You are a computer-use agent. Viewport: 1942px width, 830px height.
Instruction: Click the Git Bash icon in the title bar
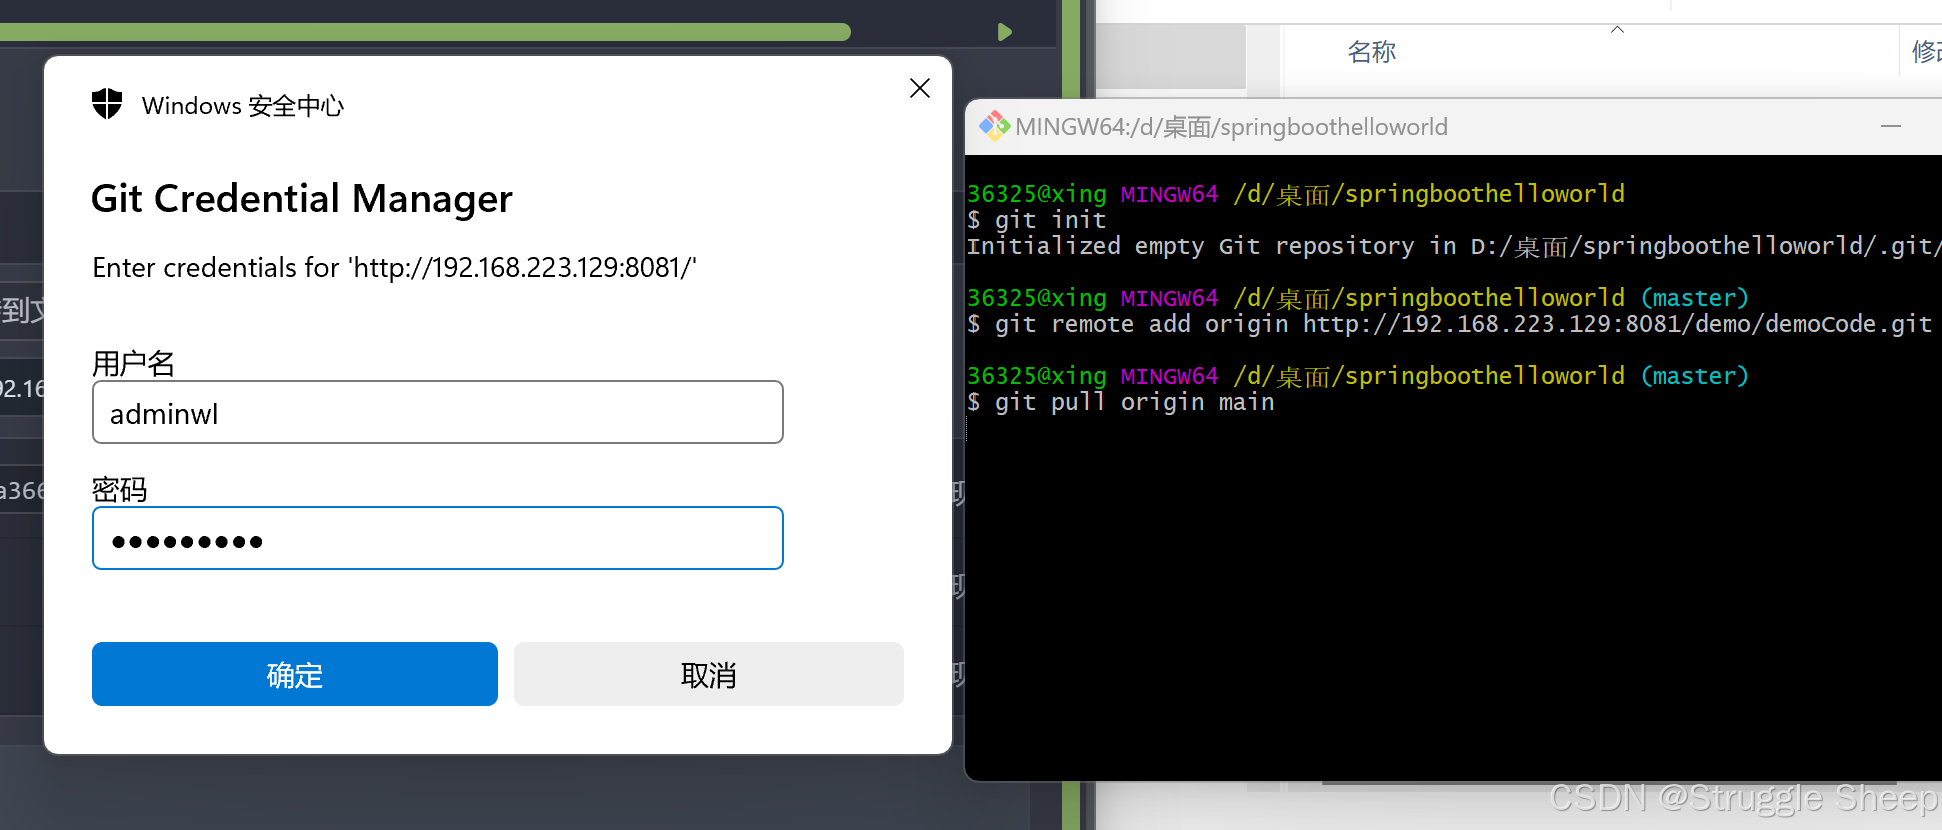(x=994, y=126)
